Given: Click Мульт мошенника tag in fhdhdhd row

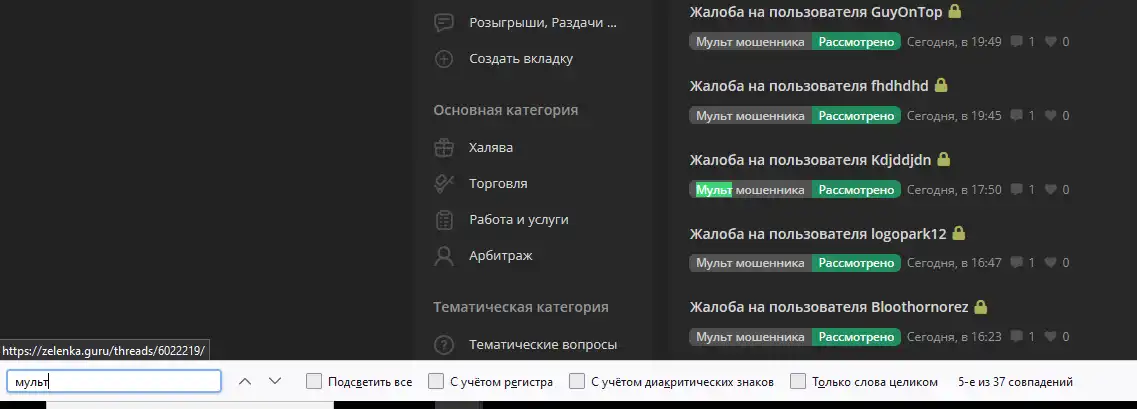Looking at the screenshot, I should pyautogui.click(x=751, y=115).
